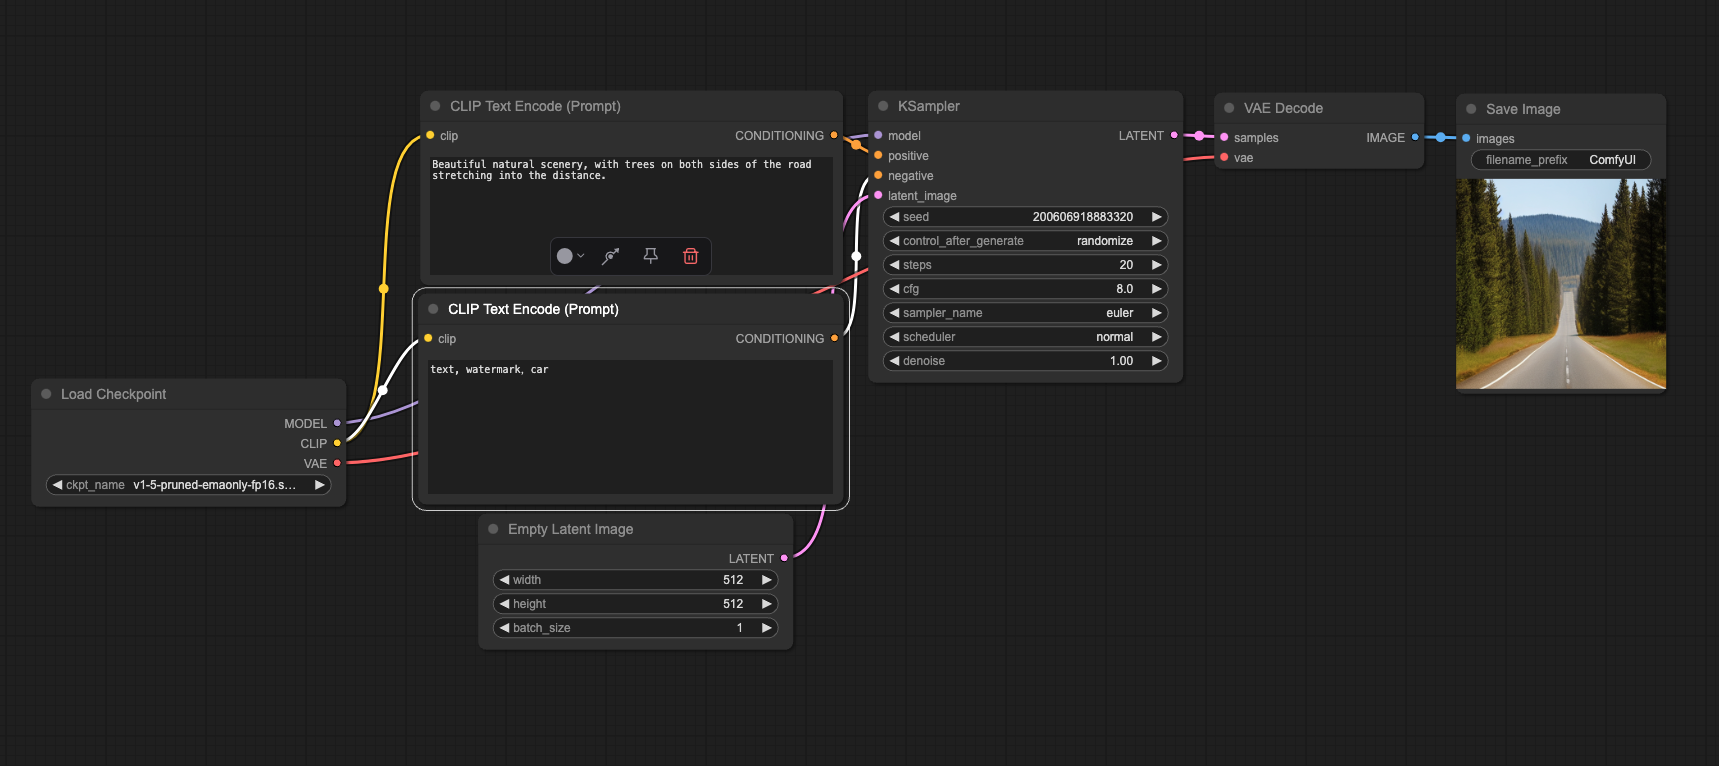Viewport: 1719px width, 766px height.
Task: Decrease width with the left arrow
Action: click(504, 580)
